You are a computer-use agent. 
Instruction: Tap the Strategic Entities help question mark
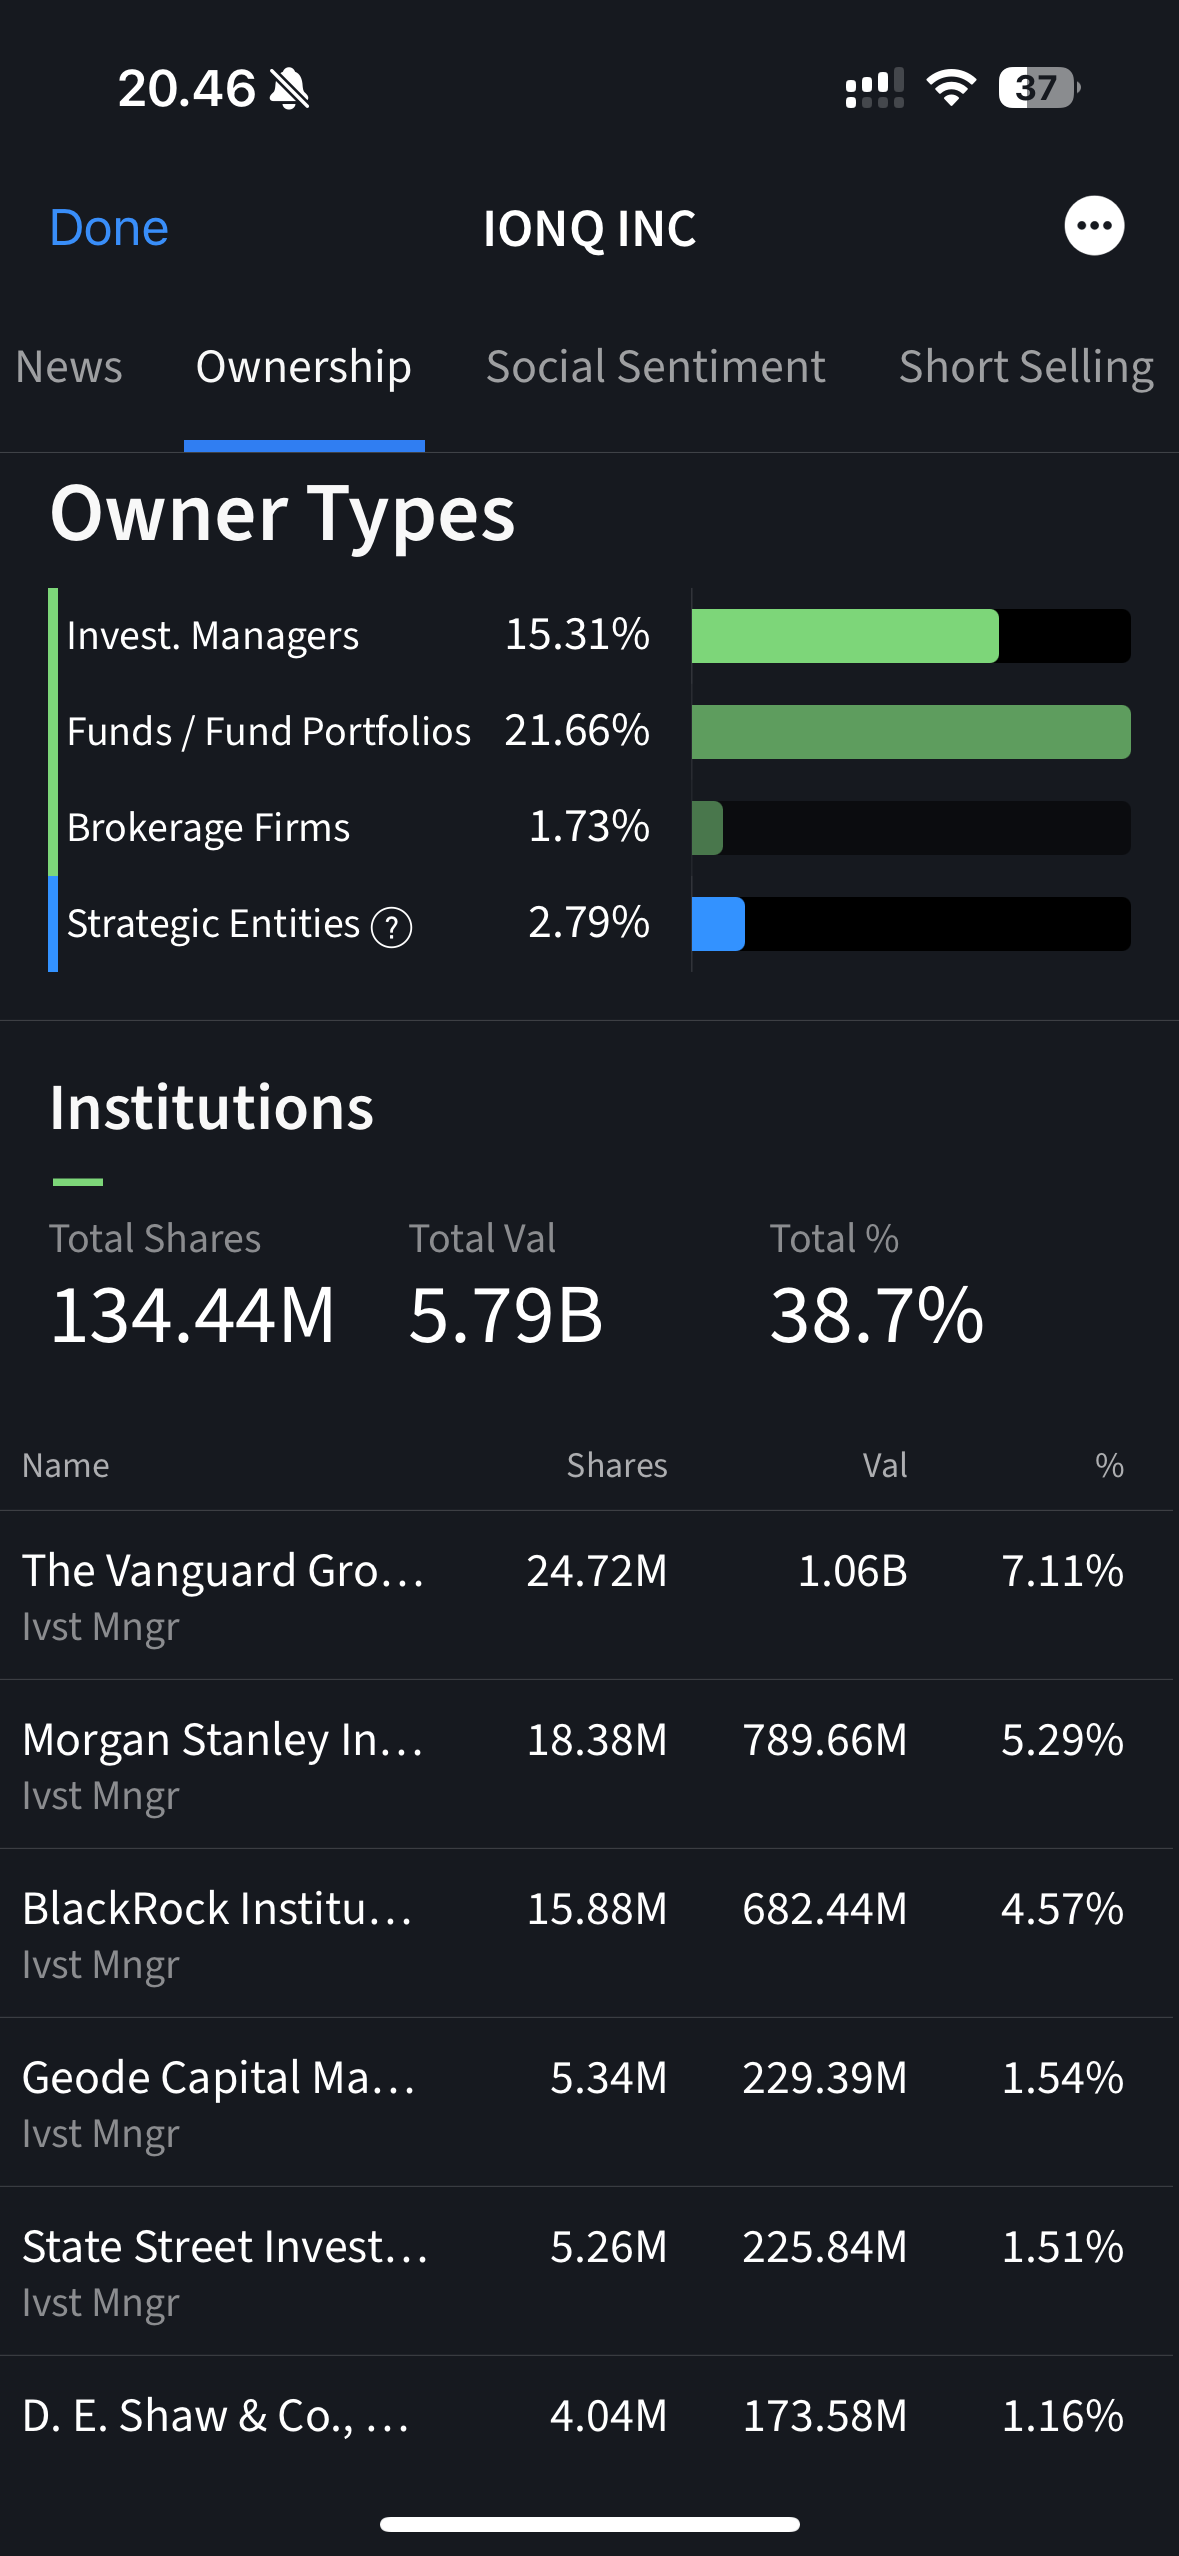[391, 927]
